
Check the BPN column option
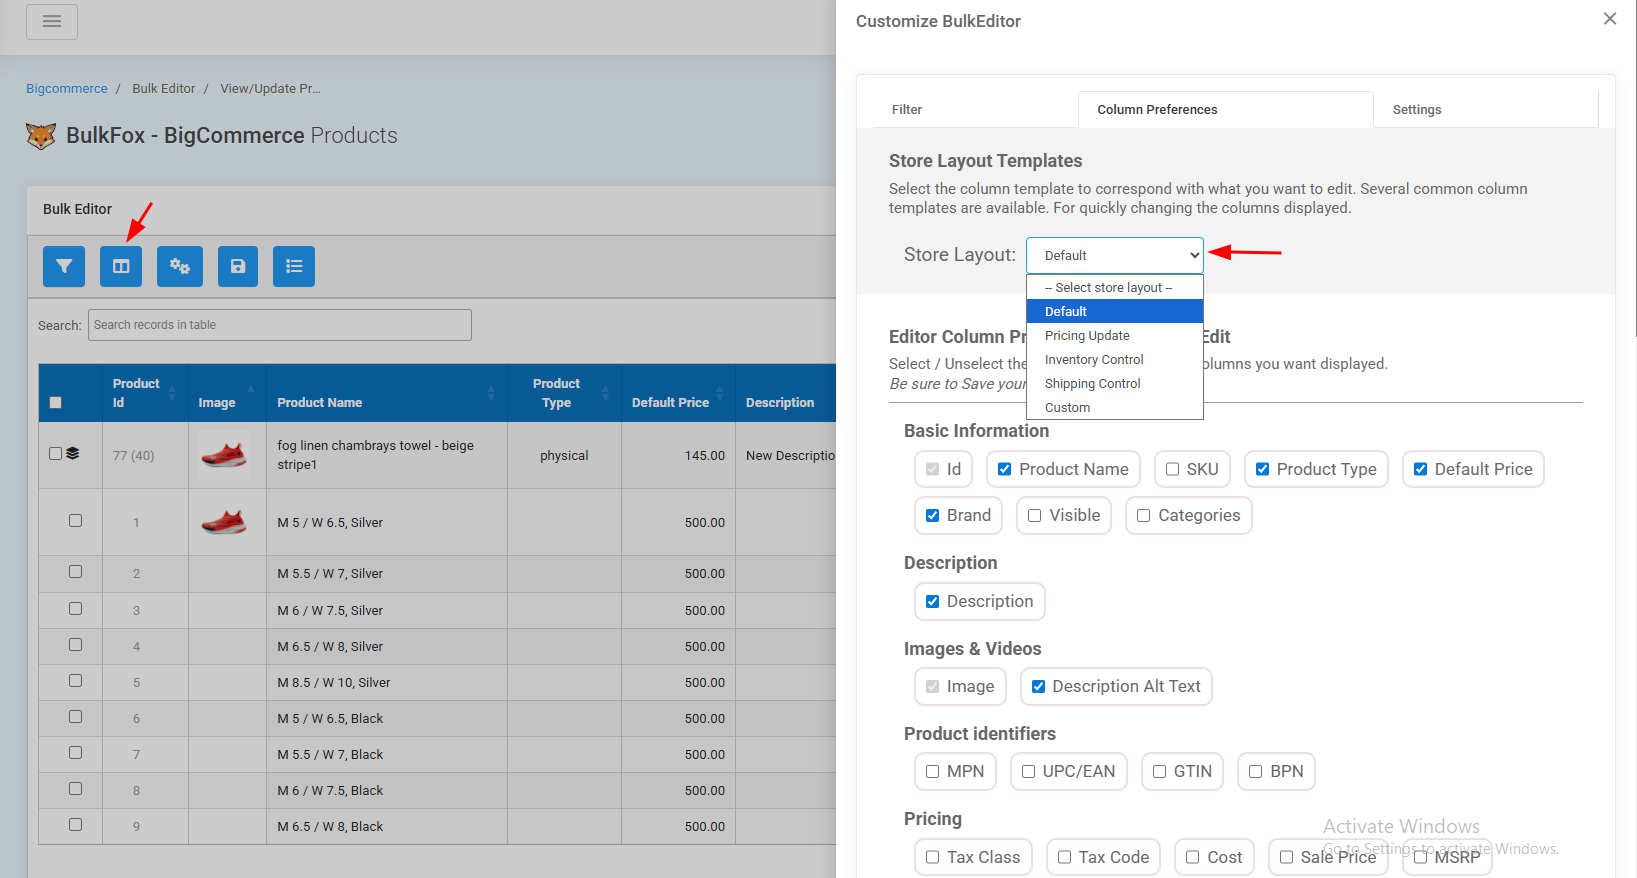click(1256, 772)
